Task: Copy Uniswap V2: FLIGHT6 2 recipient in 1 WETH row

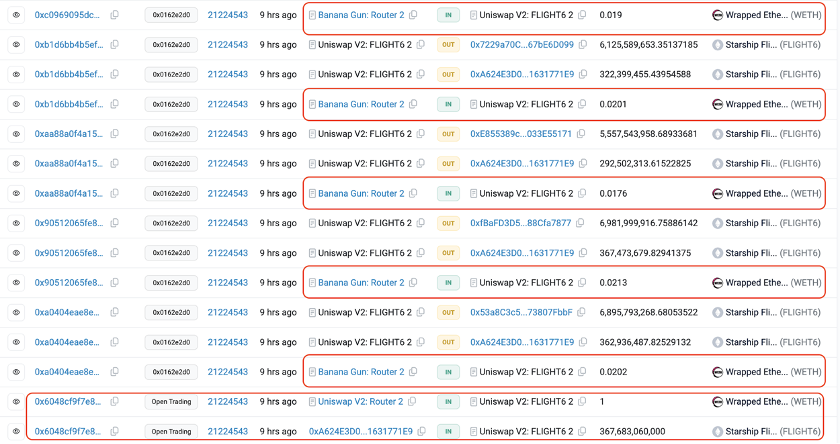Action: tap(582, 401)
